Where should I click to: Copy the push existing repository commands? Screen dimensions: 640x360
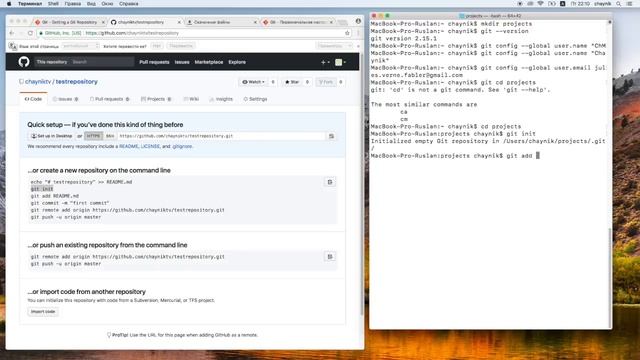click(330, 257)
